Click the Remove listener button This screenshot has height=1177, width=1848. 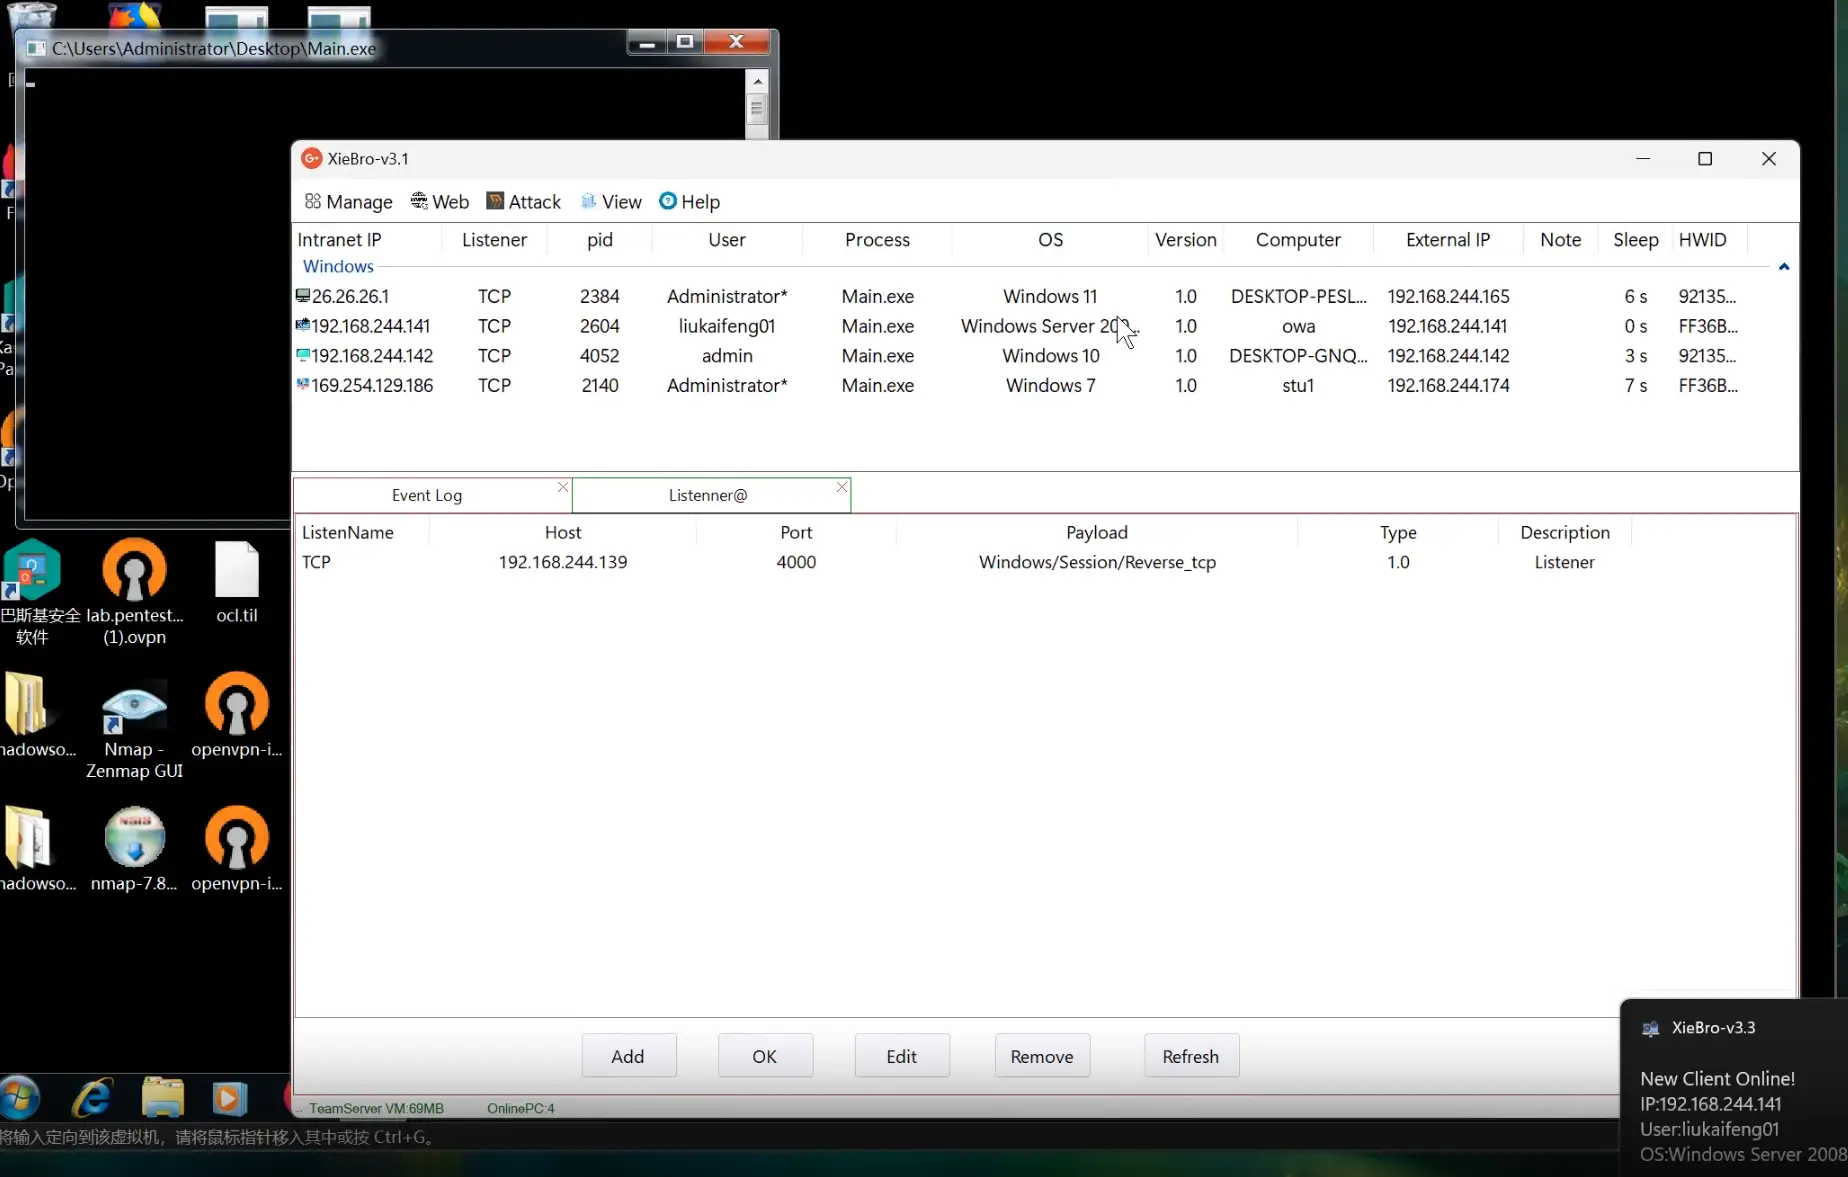(1042, 1056)
